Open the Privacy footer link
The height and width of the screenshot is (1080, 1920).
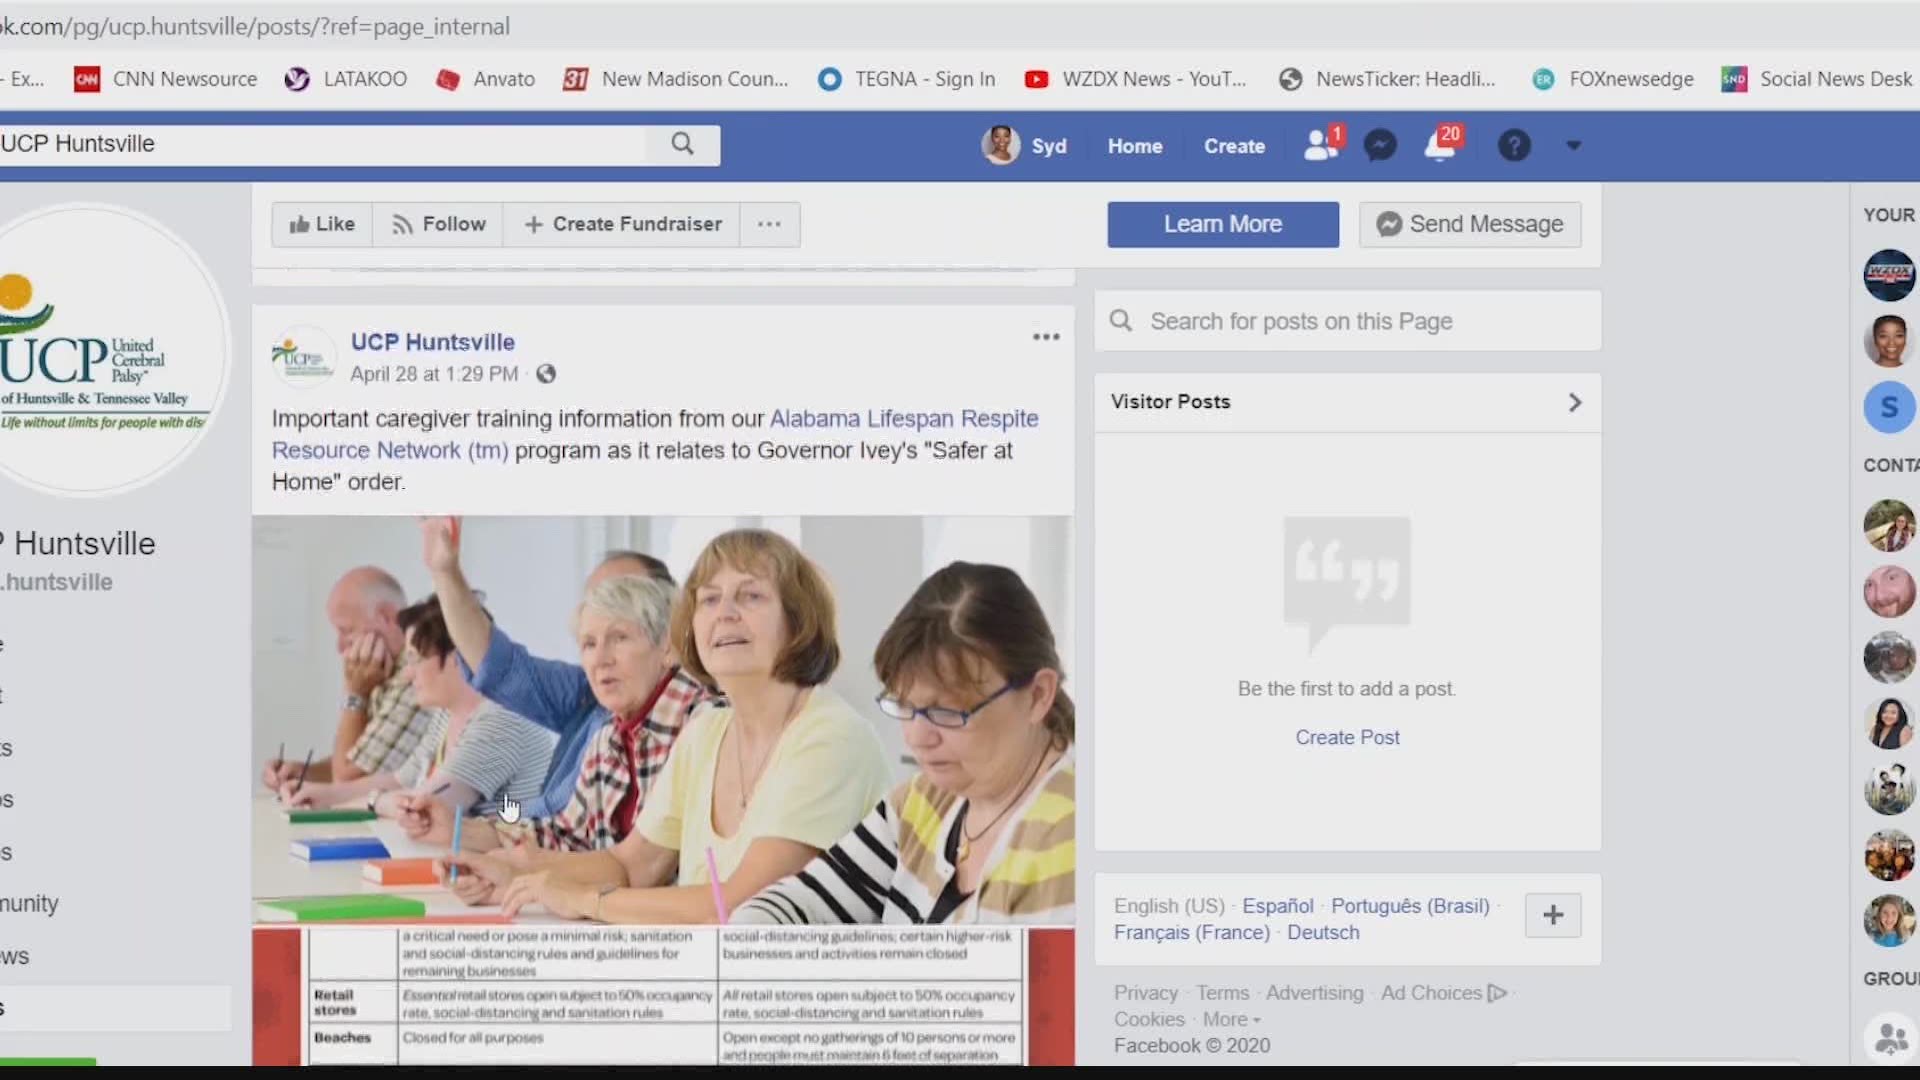(1145, 993)
